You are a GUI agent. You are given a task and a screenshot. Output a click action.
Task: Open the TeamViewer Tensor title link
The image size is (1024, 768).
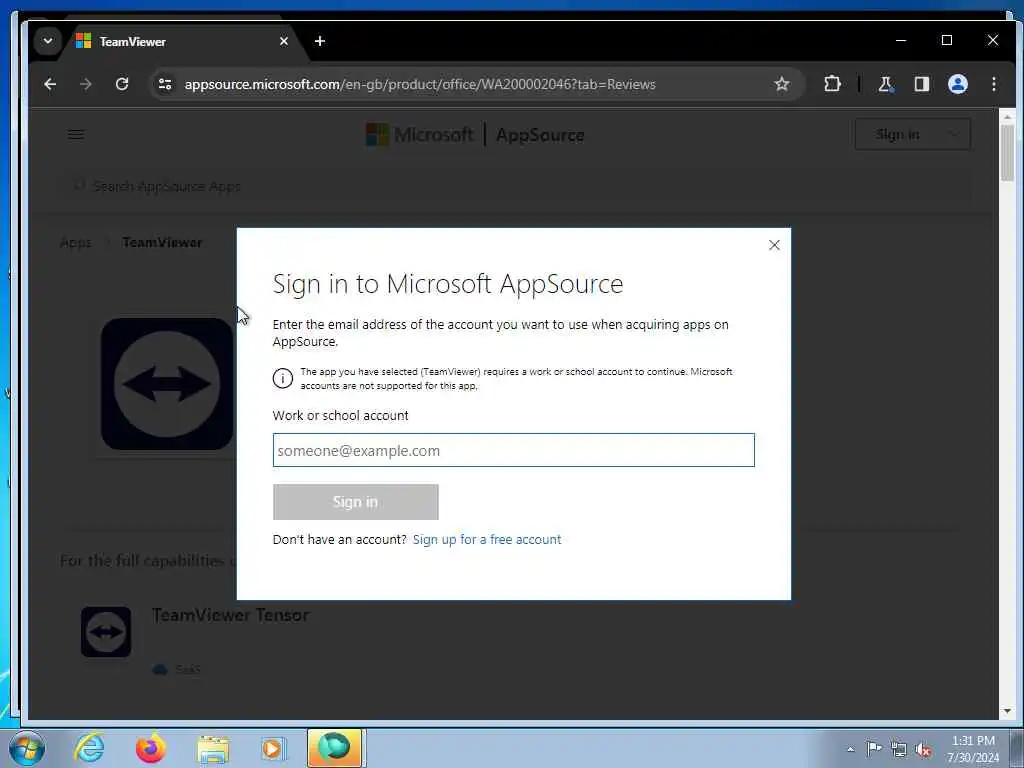click(x=231, y=615)
